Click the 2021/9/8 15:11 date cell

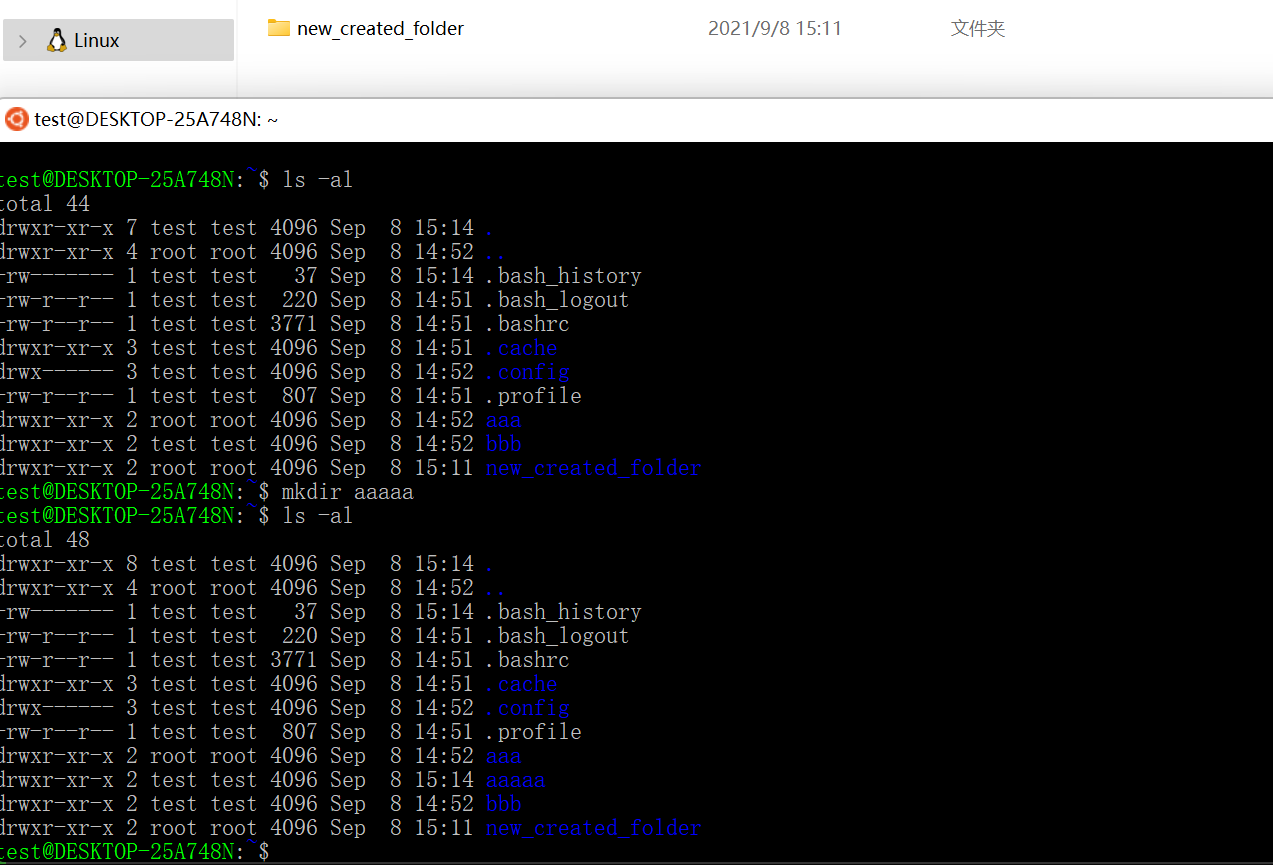[x=775, y=29]
